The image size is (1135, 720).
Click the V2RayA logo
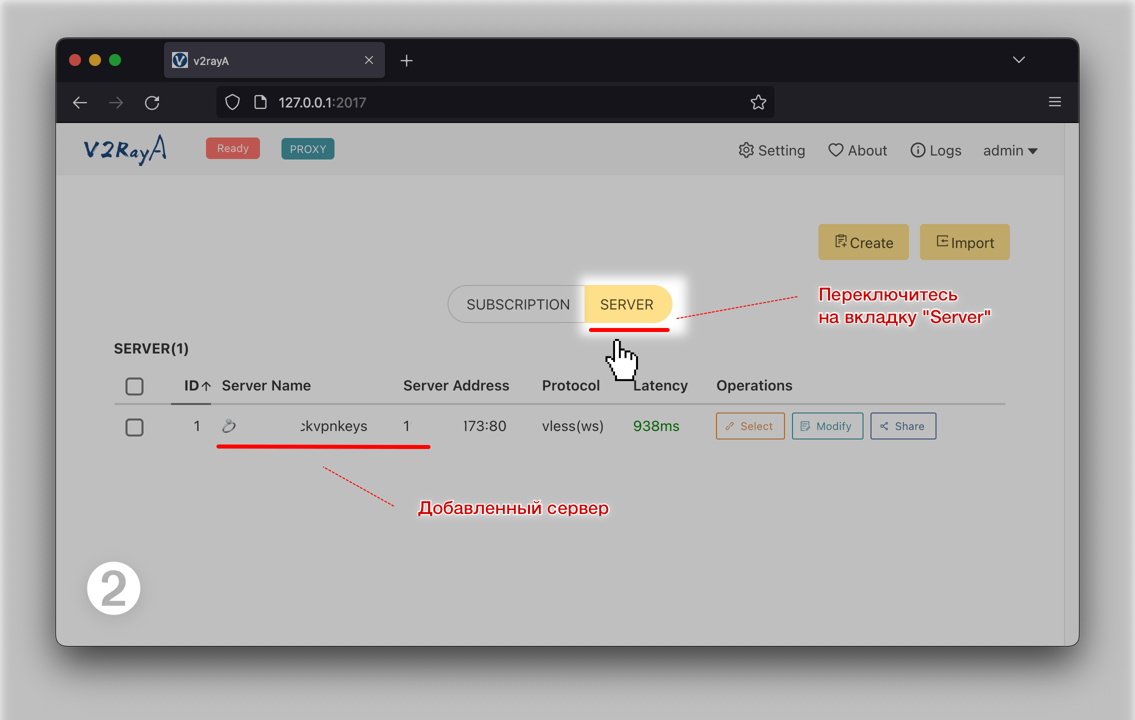coord(125,149)
